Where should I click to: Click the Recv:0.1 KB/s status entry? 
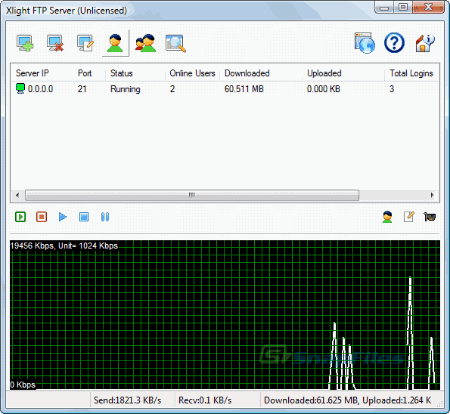pyautogui.click(x=205, y=400)
